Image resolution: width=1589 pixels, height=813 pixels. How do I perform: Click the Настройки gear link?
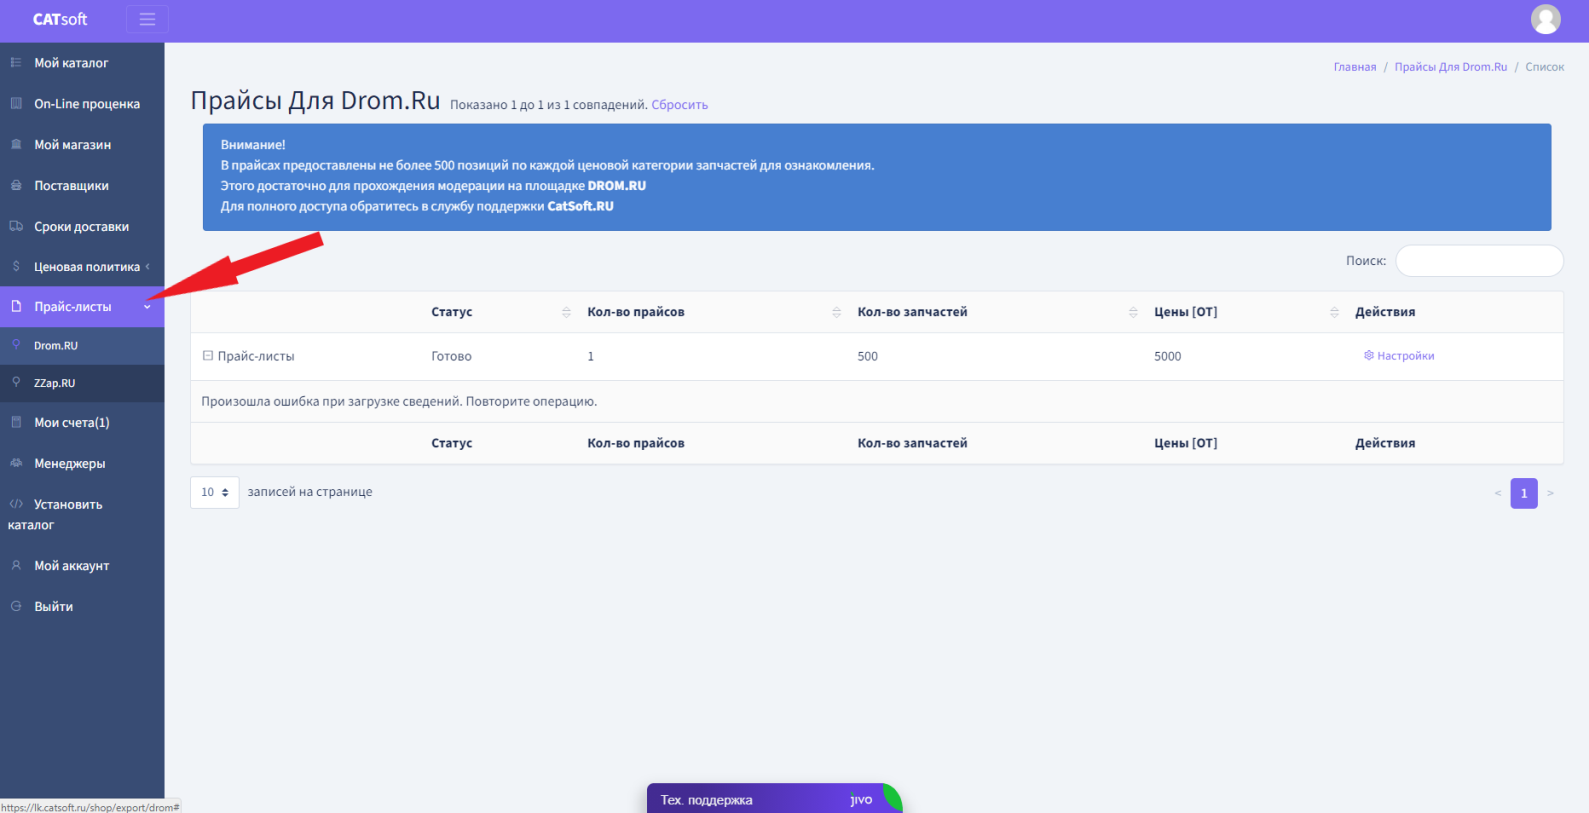1399,356
